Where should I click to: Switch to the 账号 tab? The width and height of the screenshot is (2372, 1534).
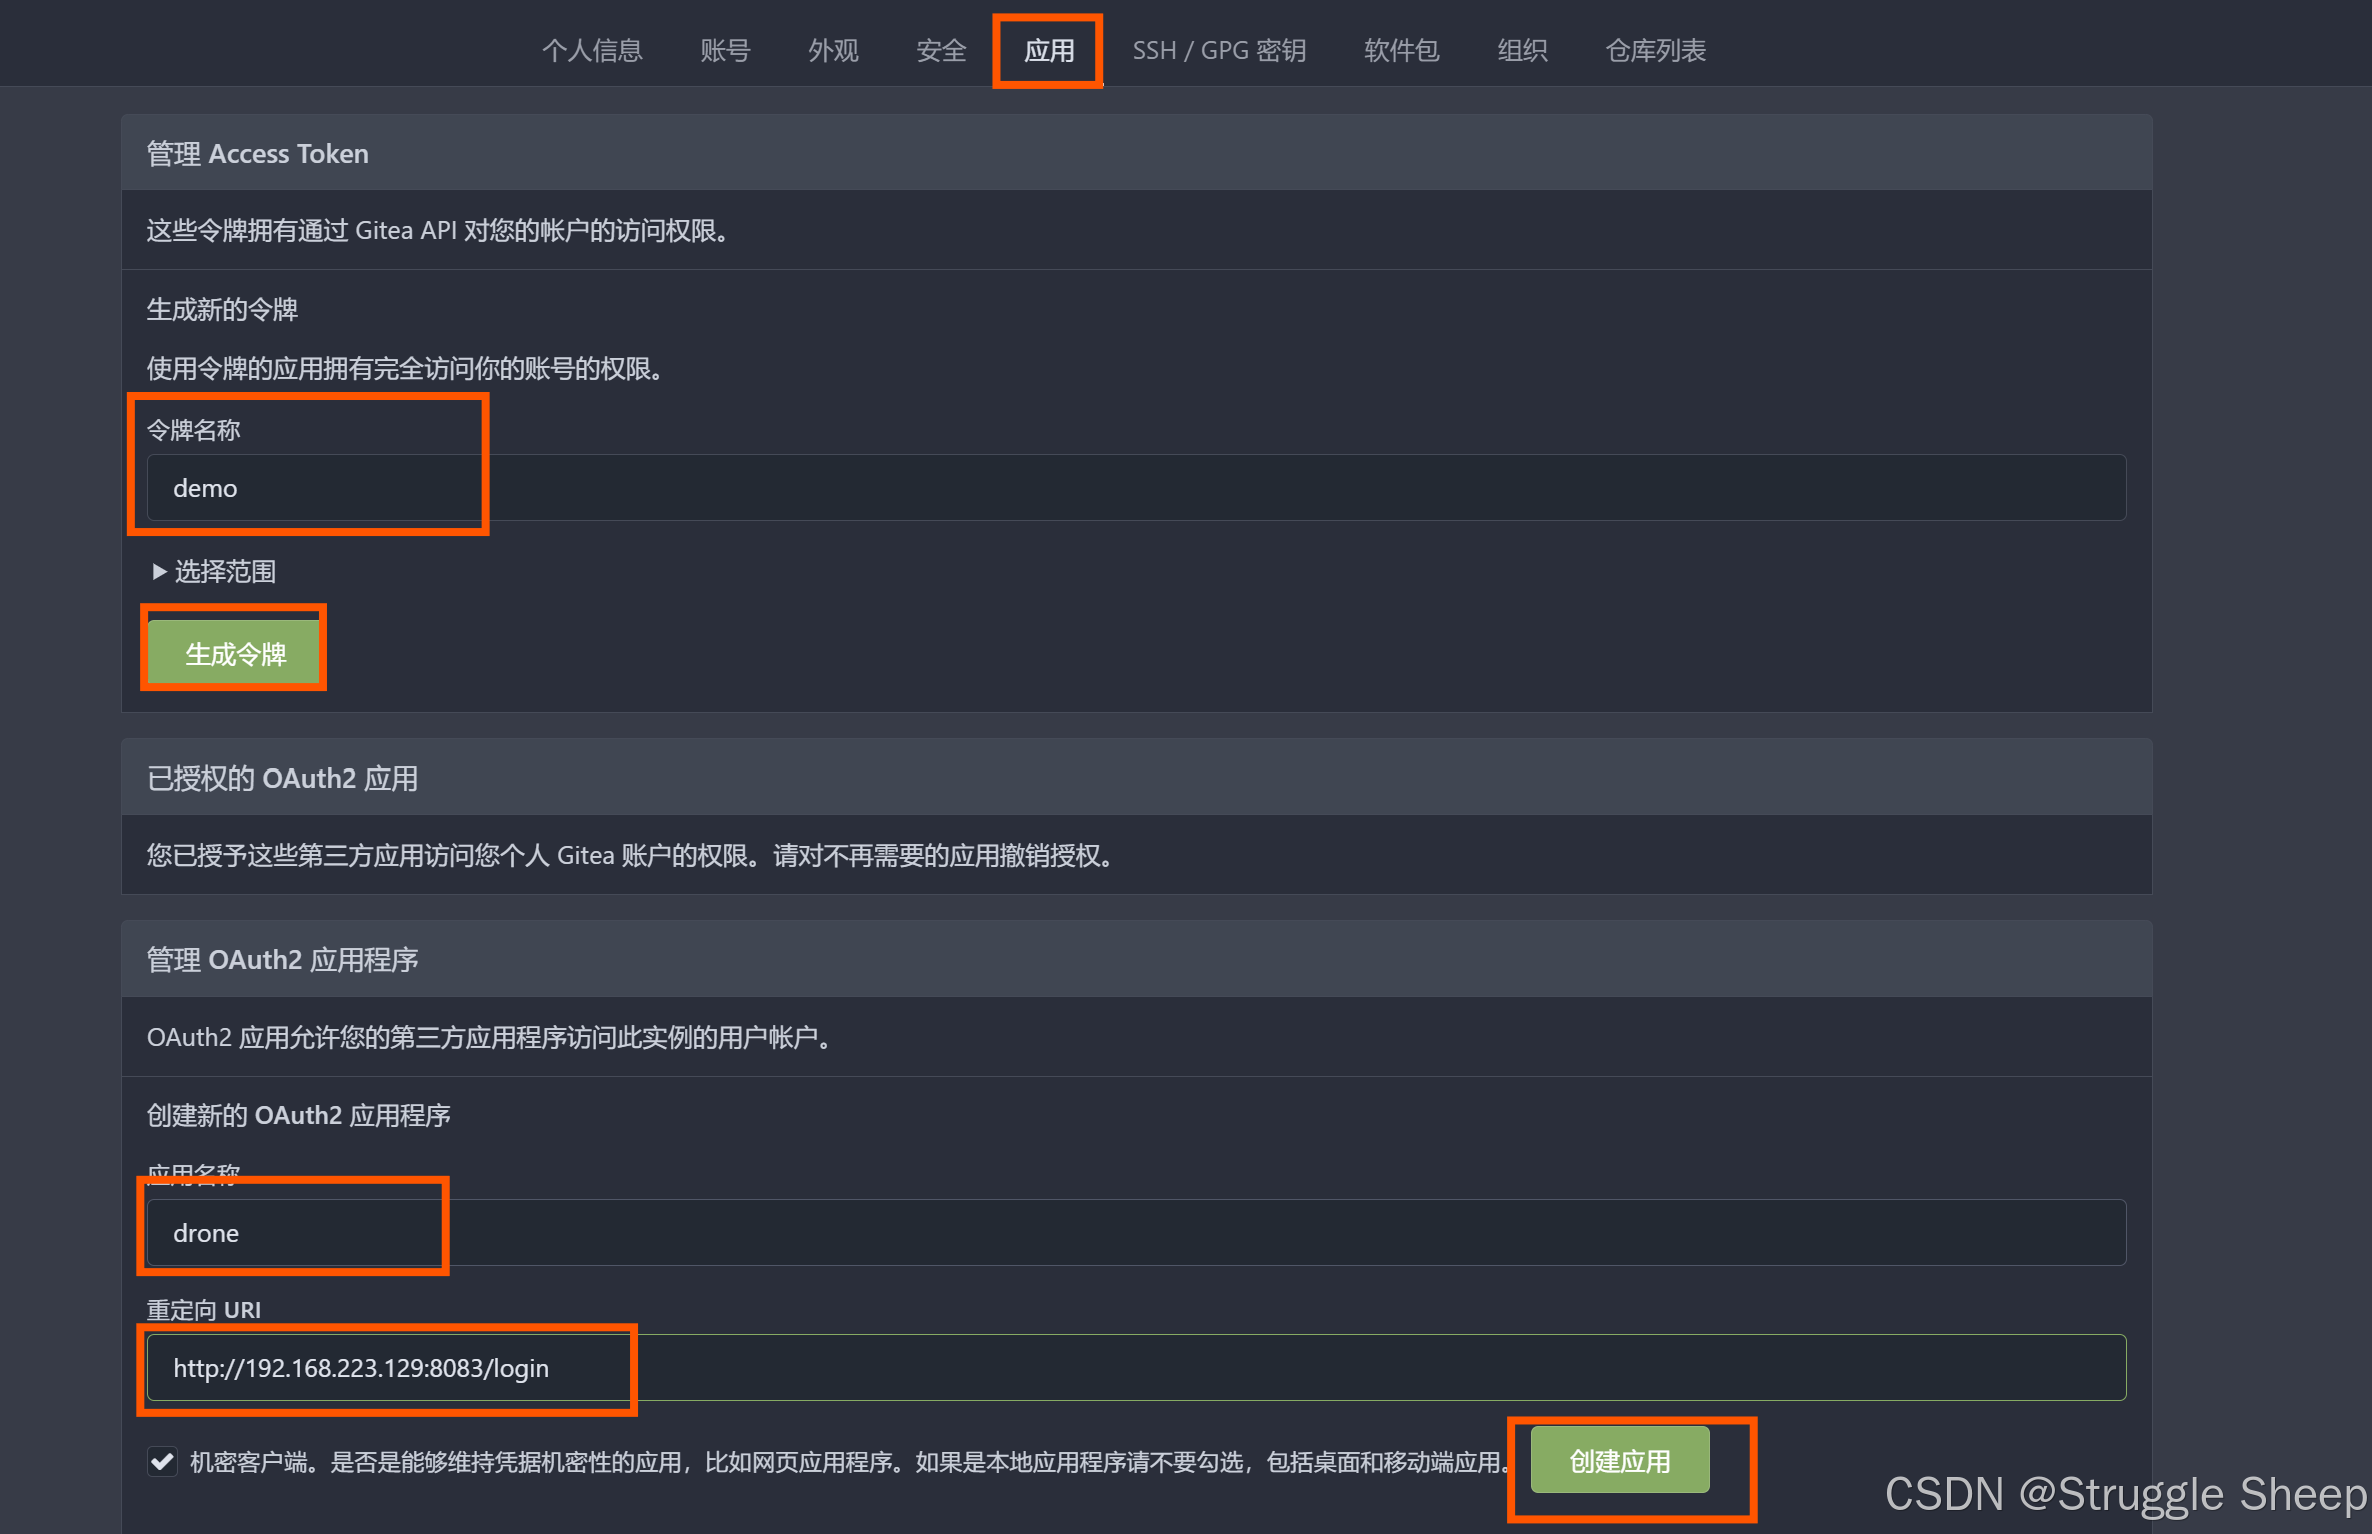click(x=725, y=50)
